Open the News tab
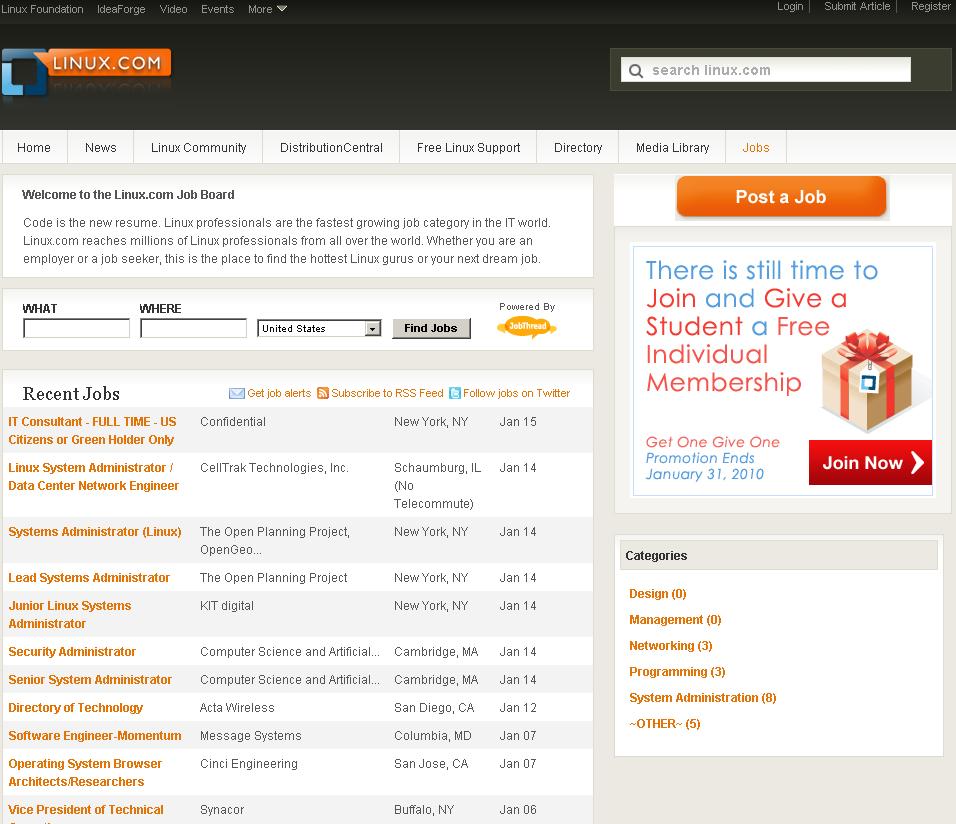 [101, 148]
